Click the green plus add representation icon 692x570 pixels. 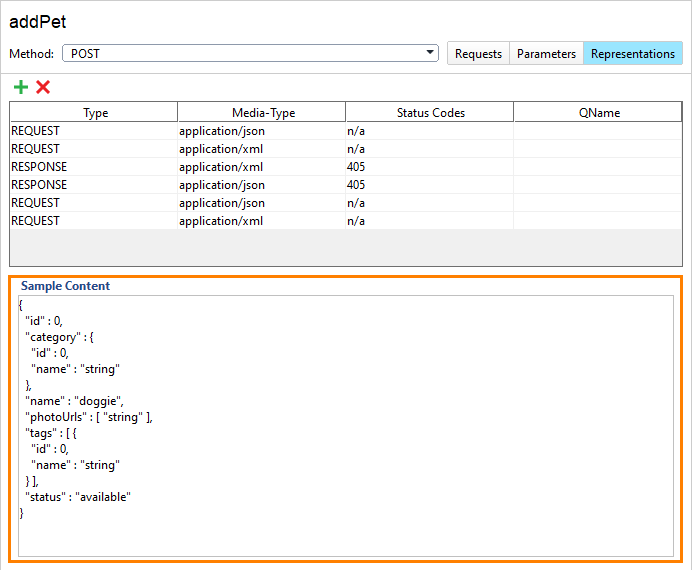[21, 87]
